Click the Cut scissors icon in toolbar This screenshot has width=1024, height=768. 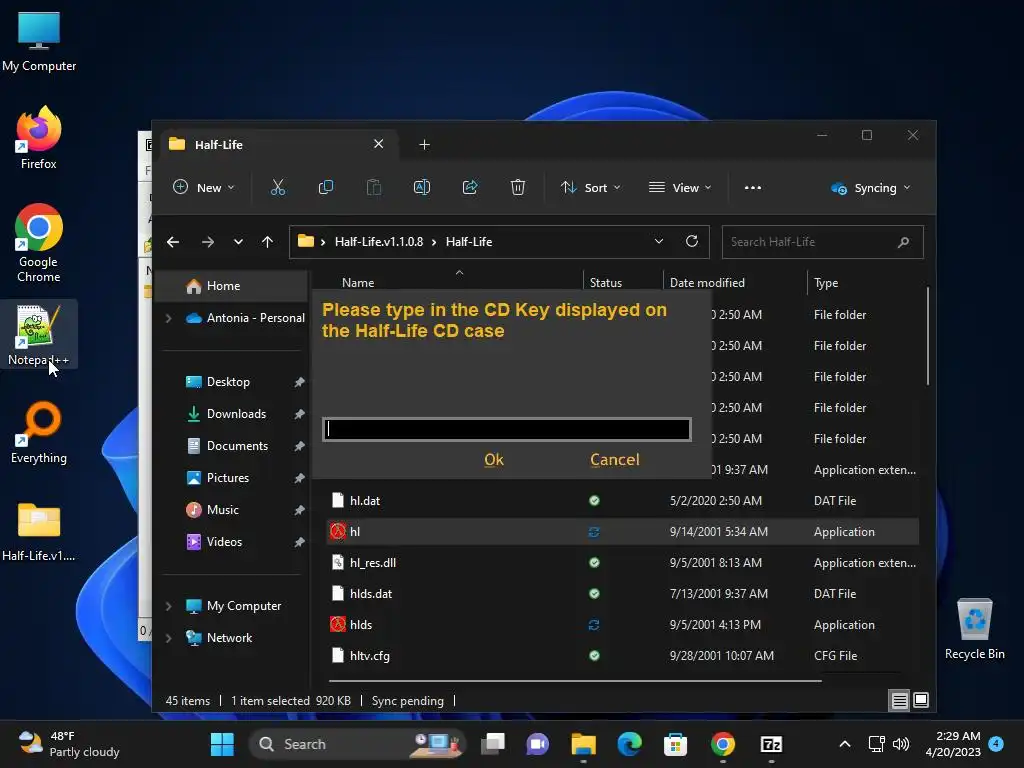278,188
